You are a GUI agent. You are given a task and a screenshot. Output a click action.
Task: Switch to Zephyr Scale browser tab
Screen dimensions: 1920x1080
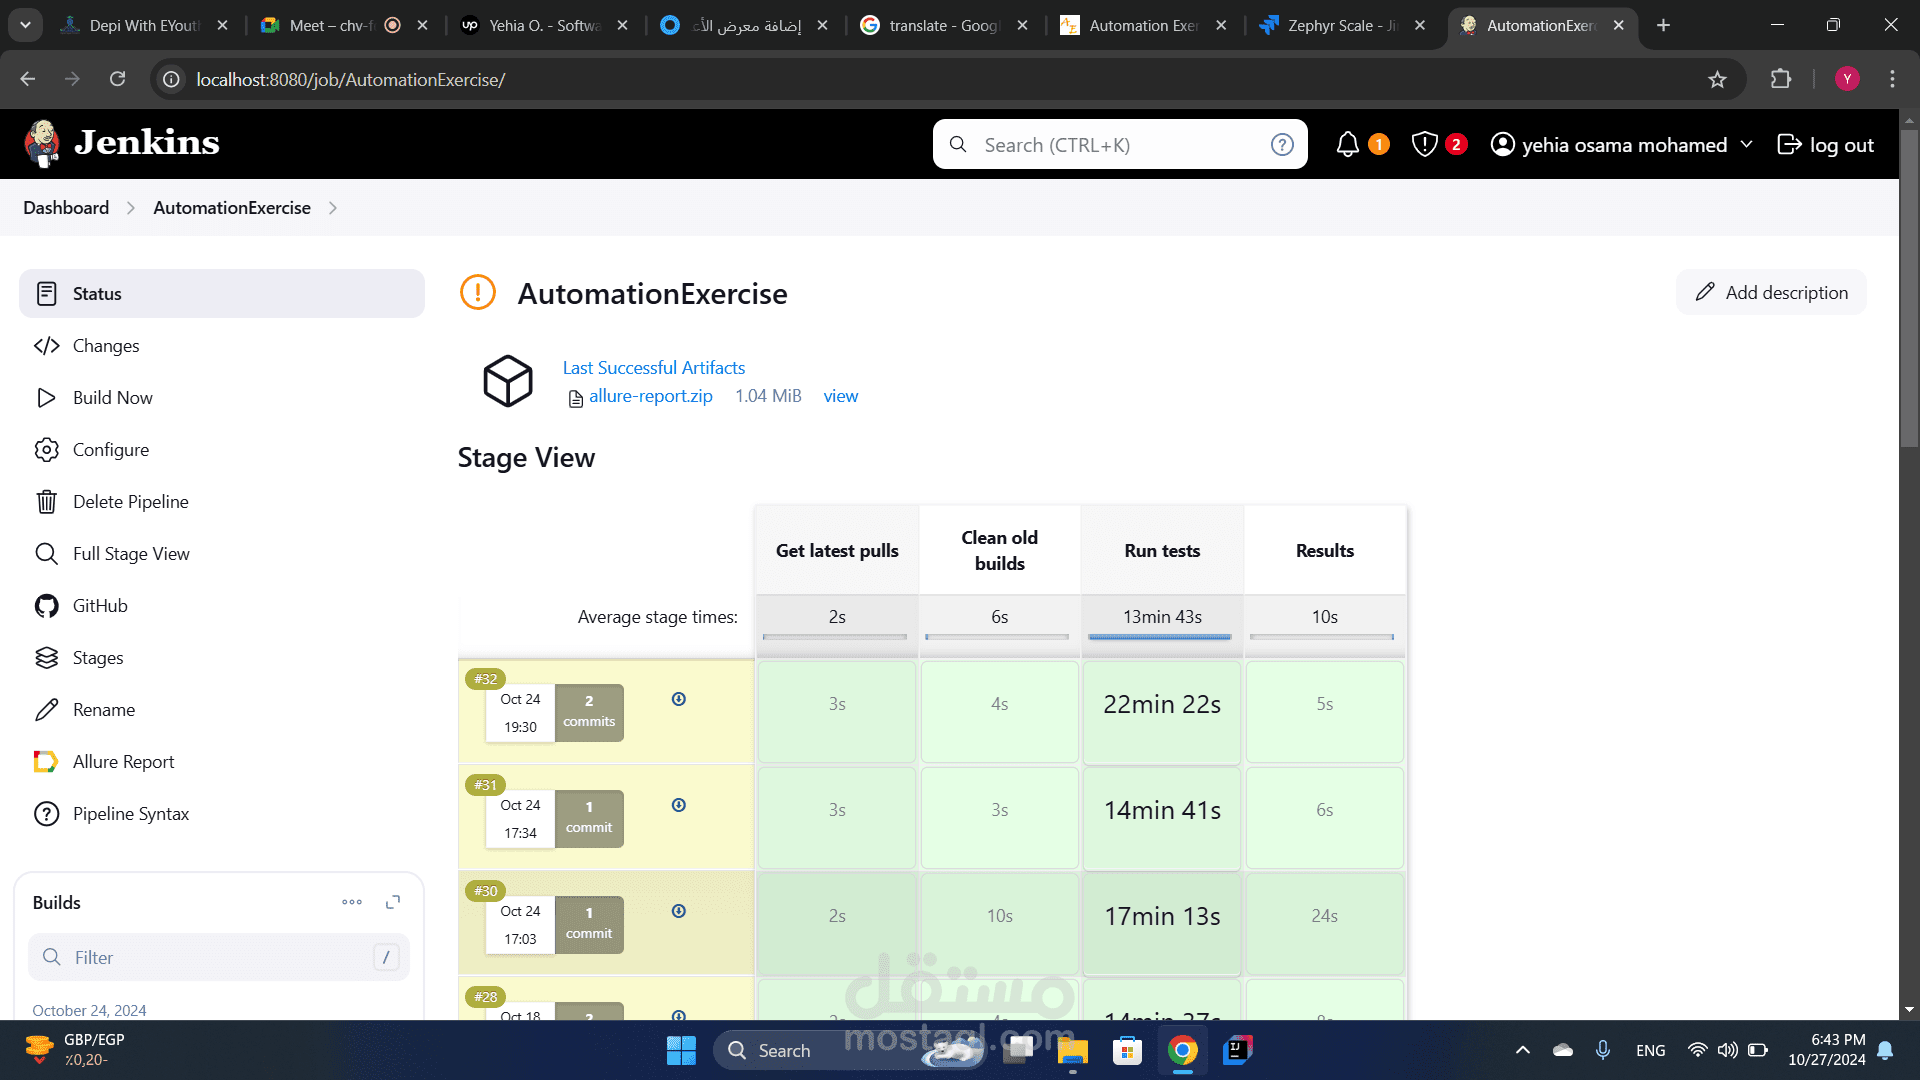[1342, 25]
